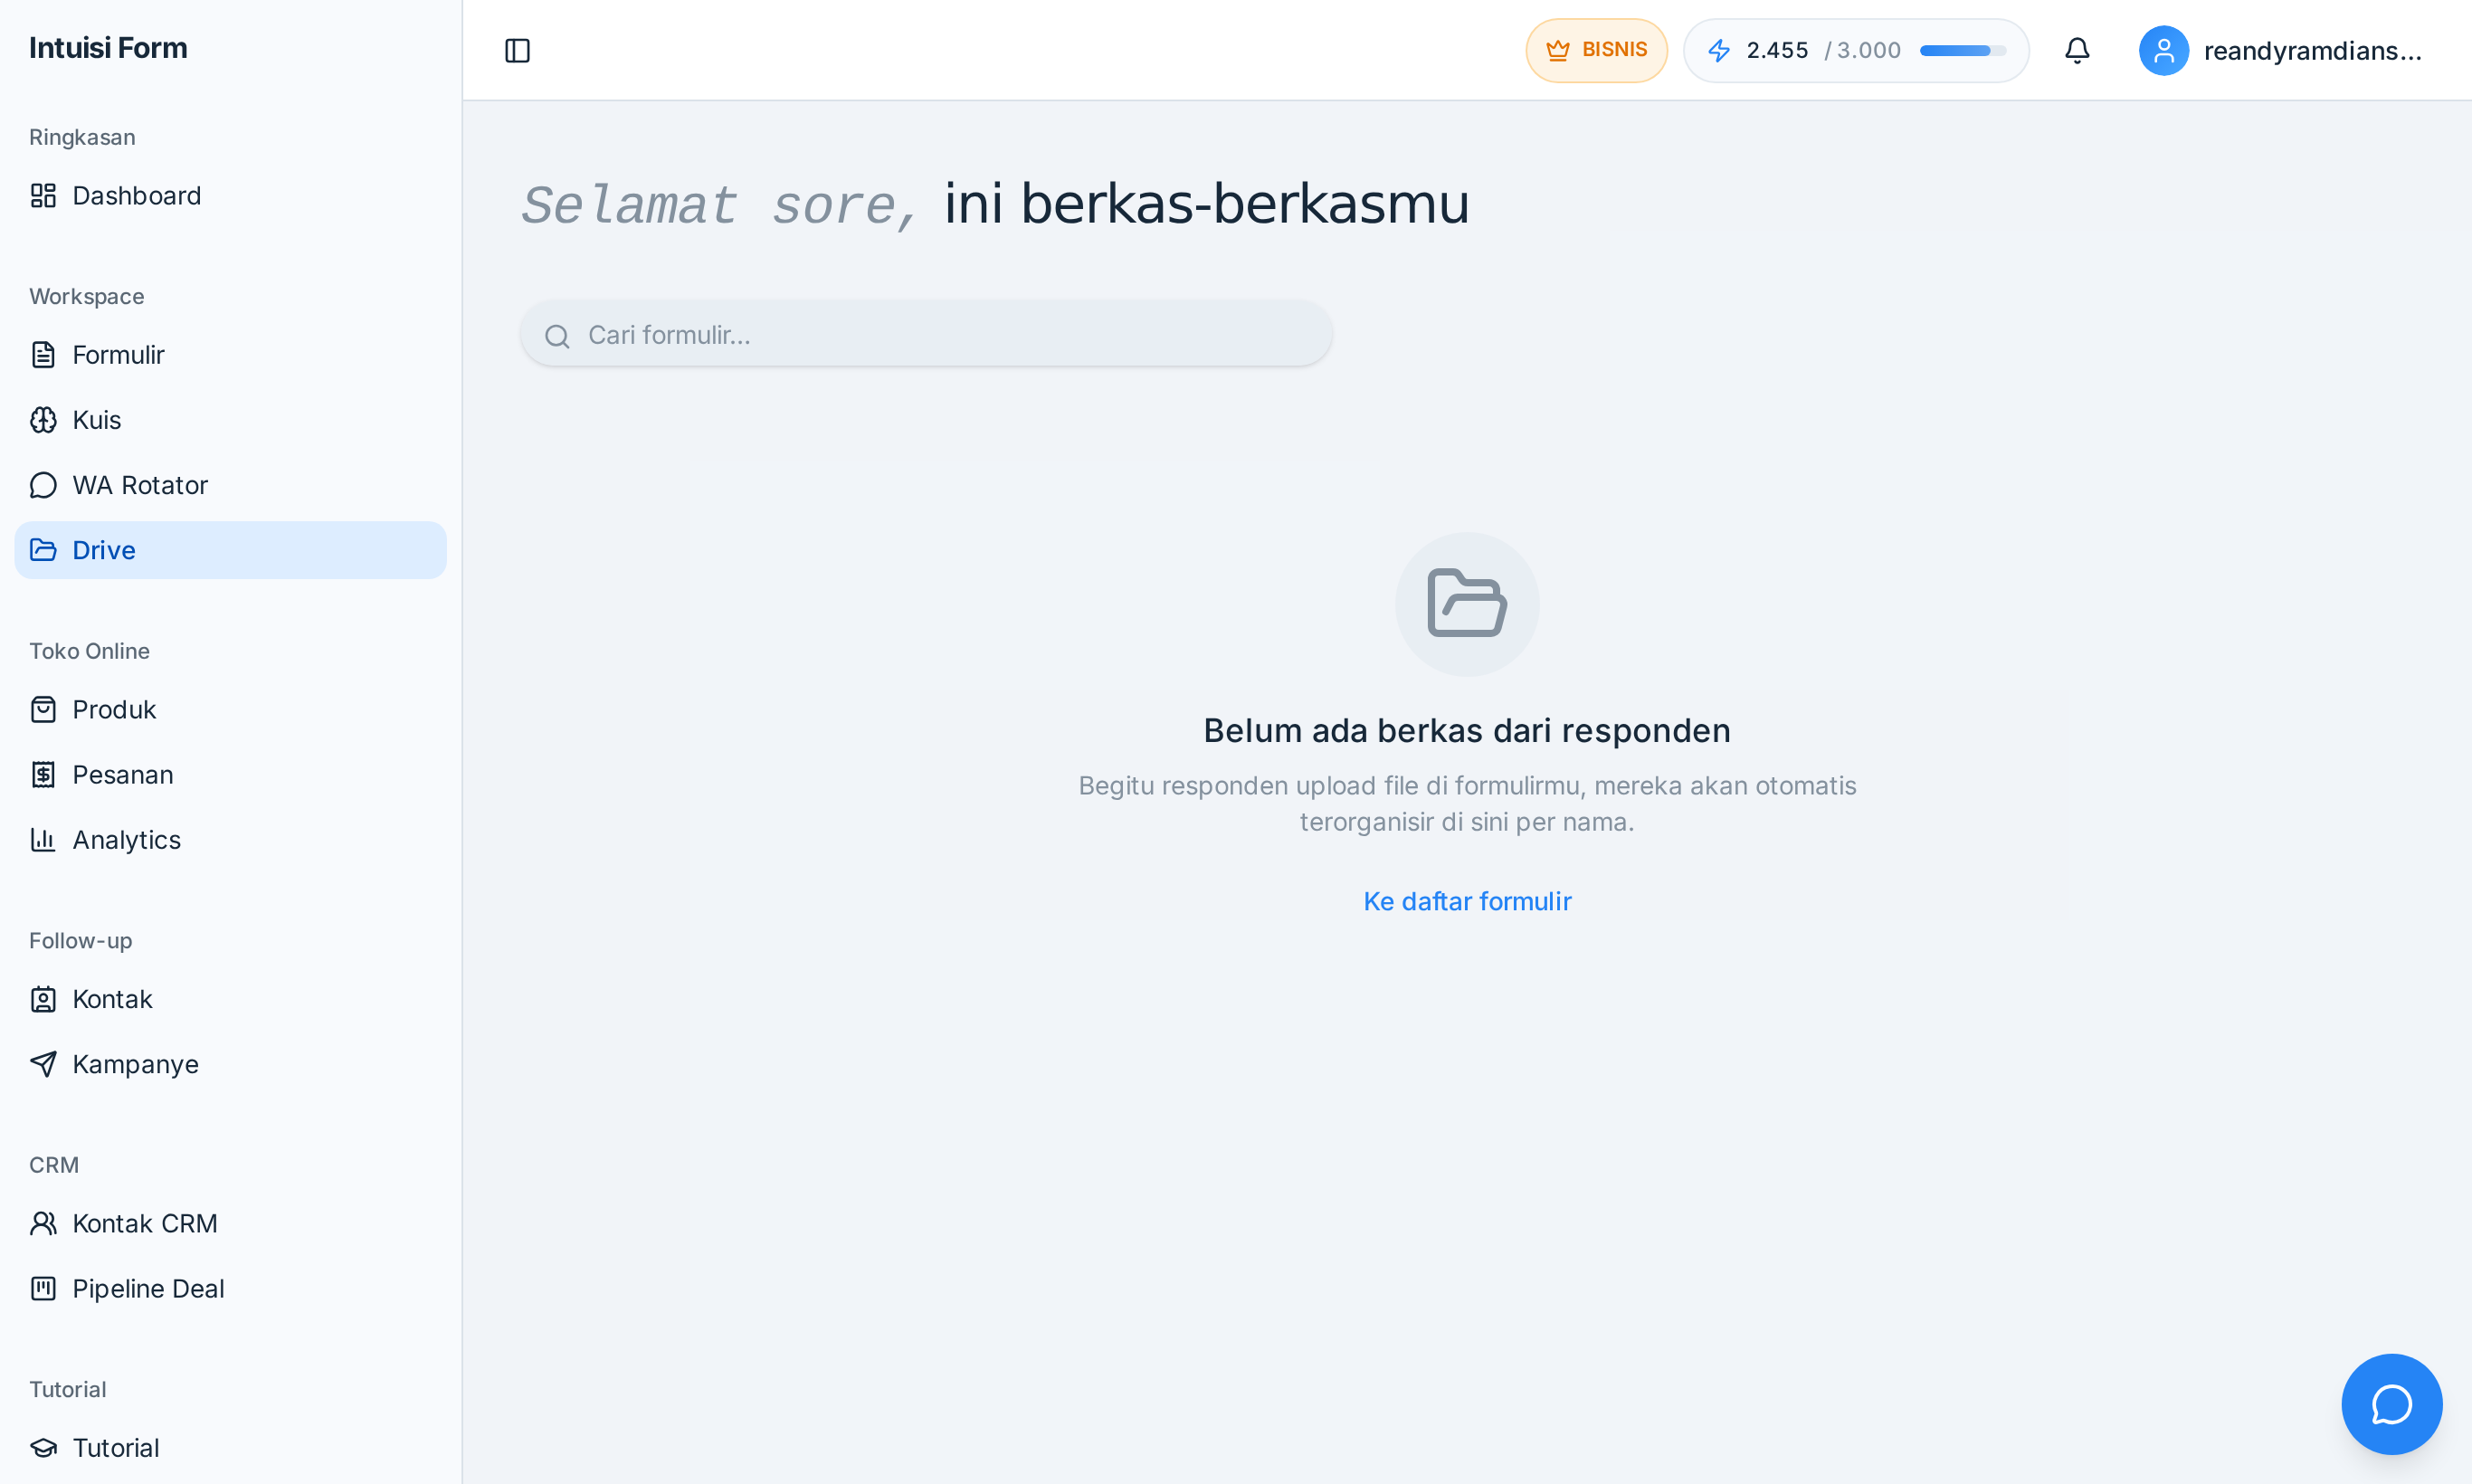Open Pipeline Deal page

pyautogui.click(x=230, y=1289)
